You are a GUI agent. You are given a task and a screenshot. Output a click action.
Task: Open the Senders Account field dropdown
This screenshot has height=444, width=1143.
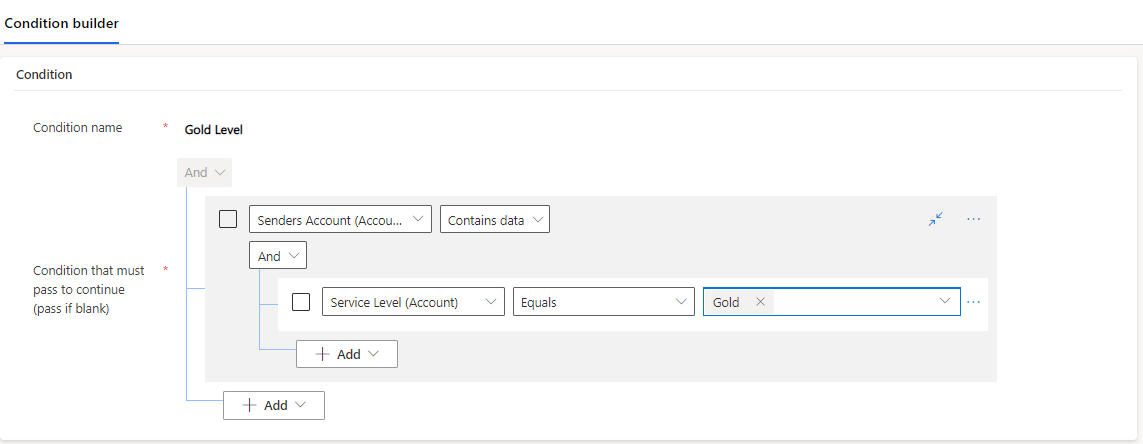[x=340, y=219]
